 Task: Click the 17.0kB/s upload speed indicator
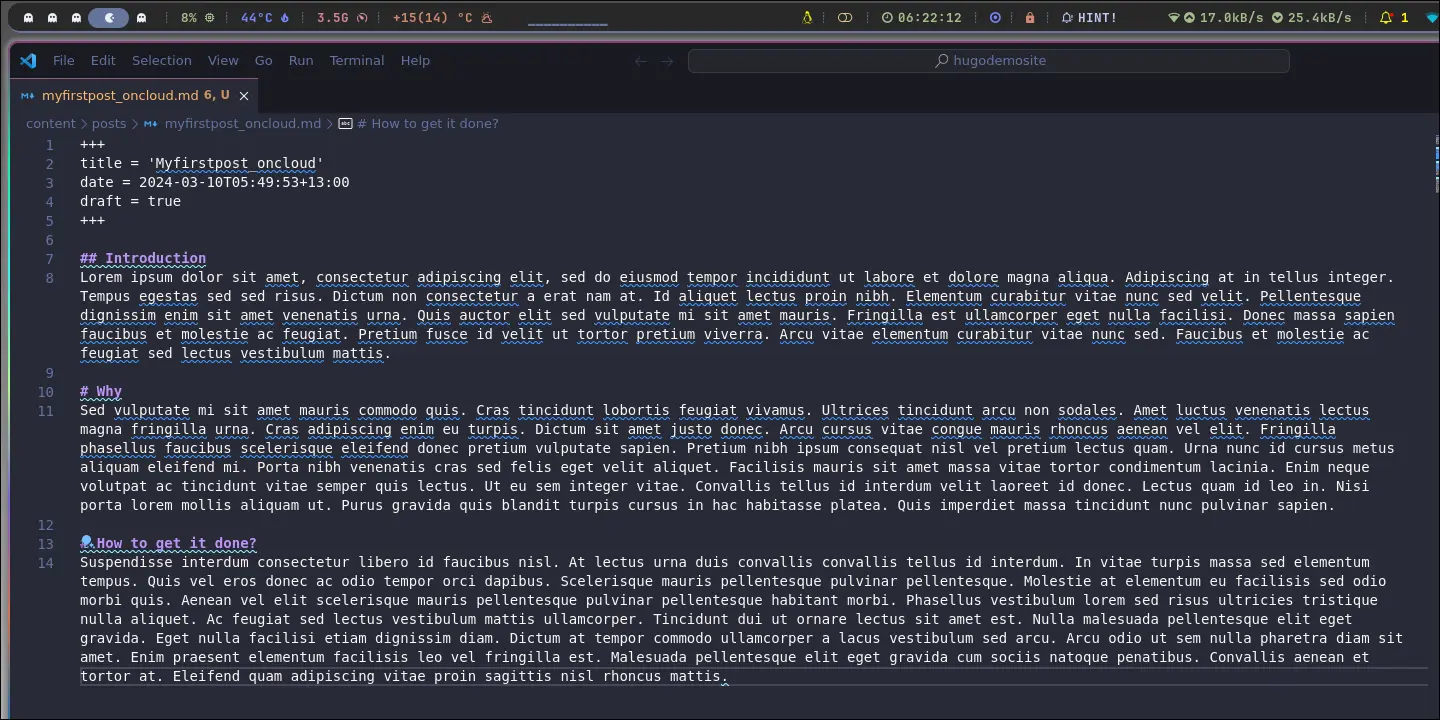point(1224,17)
